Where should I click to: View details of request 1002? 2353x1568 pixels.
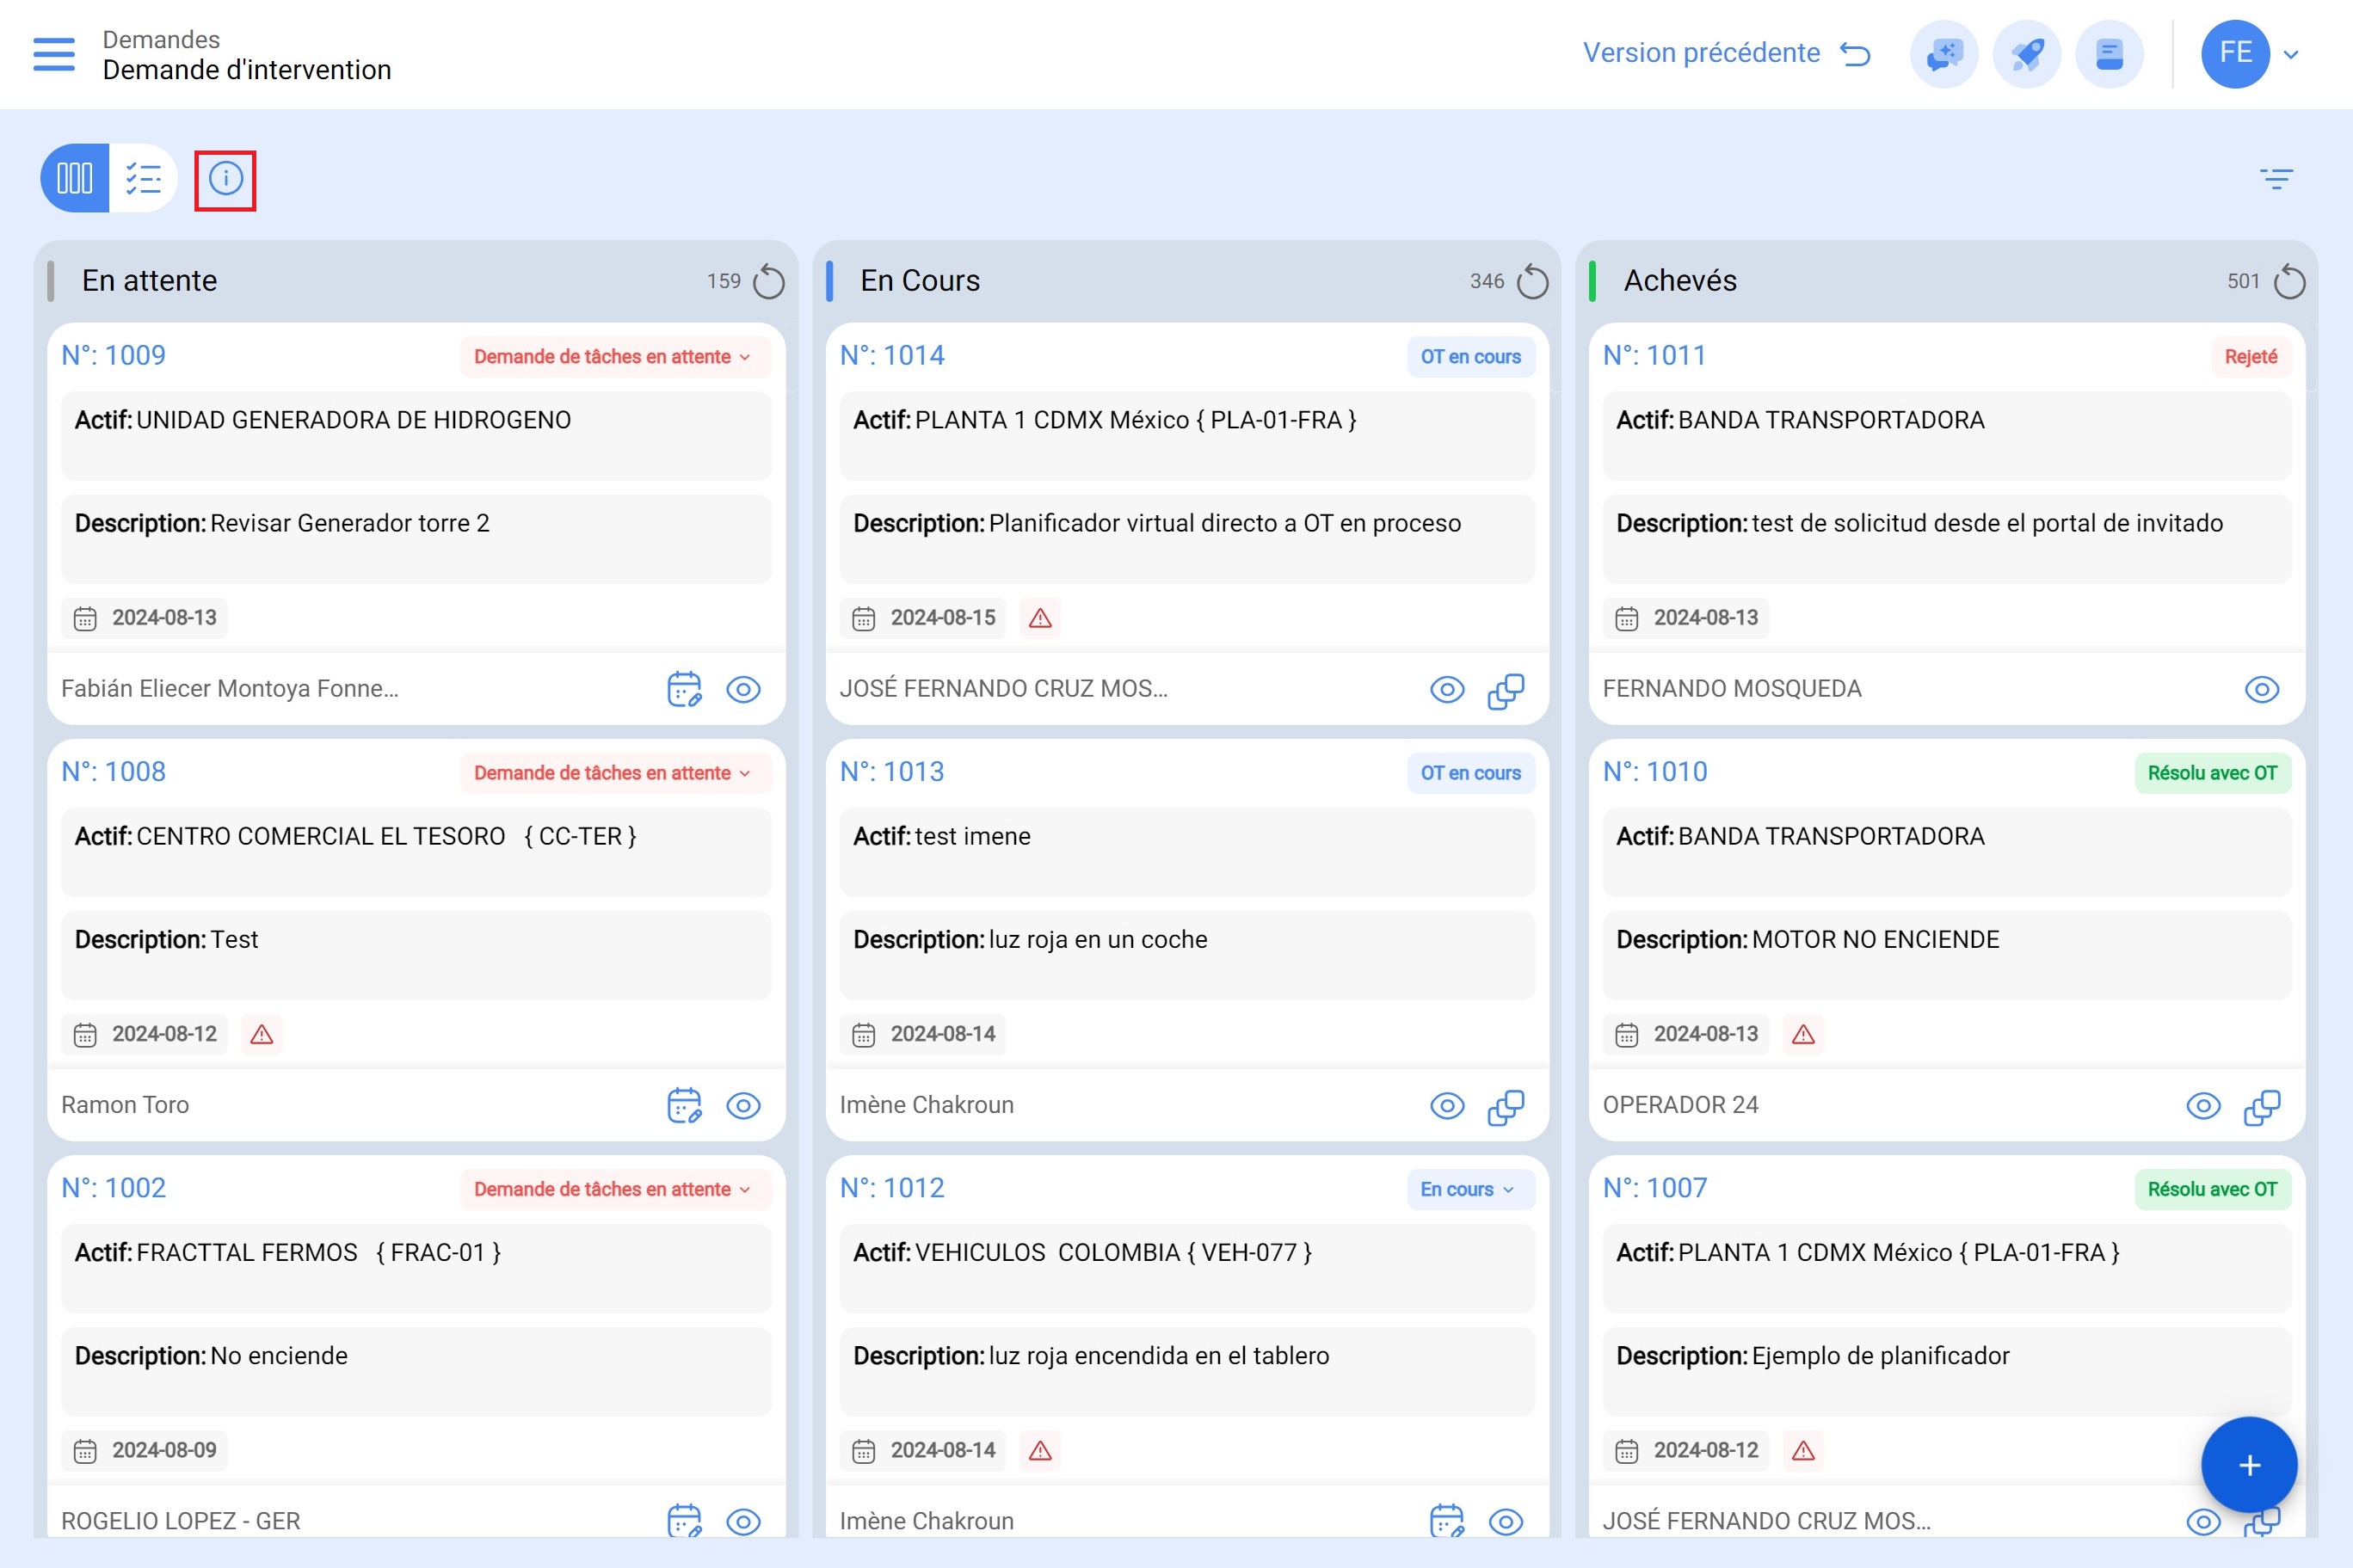[x=743, y=1522]
